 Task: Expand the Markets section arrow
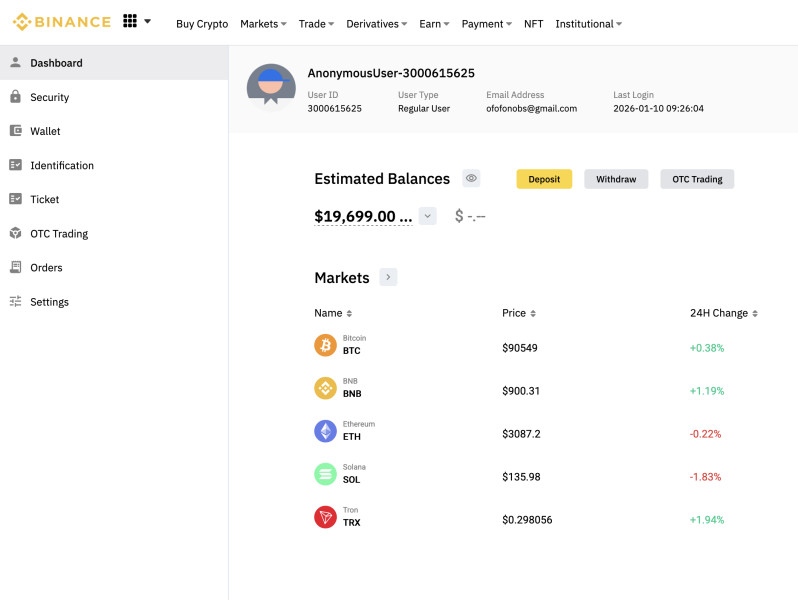pos(388,277)
